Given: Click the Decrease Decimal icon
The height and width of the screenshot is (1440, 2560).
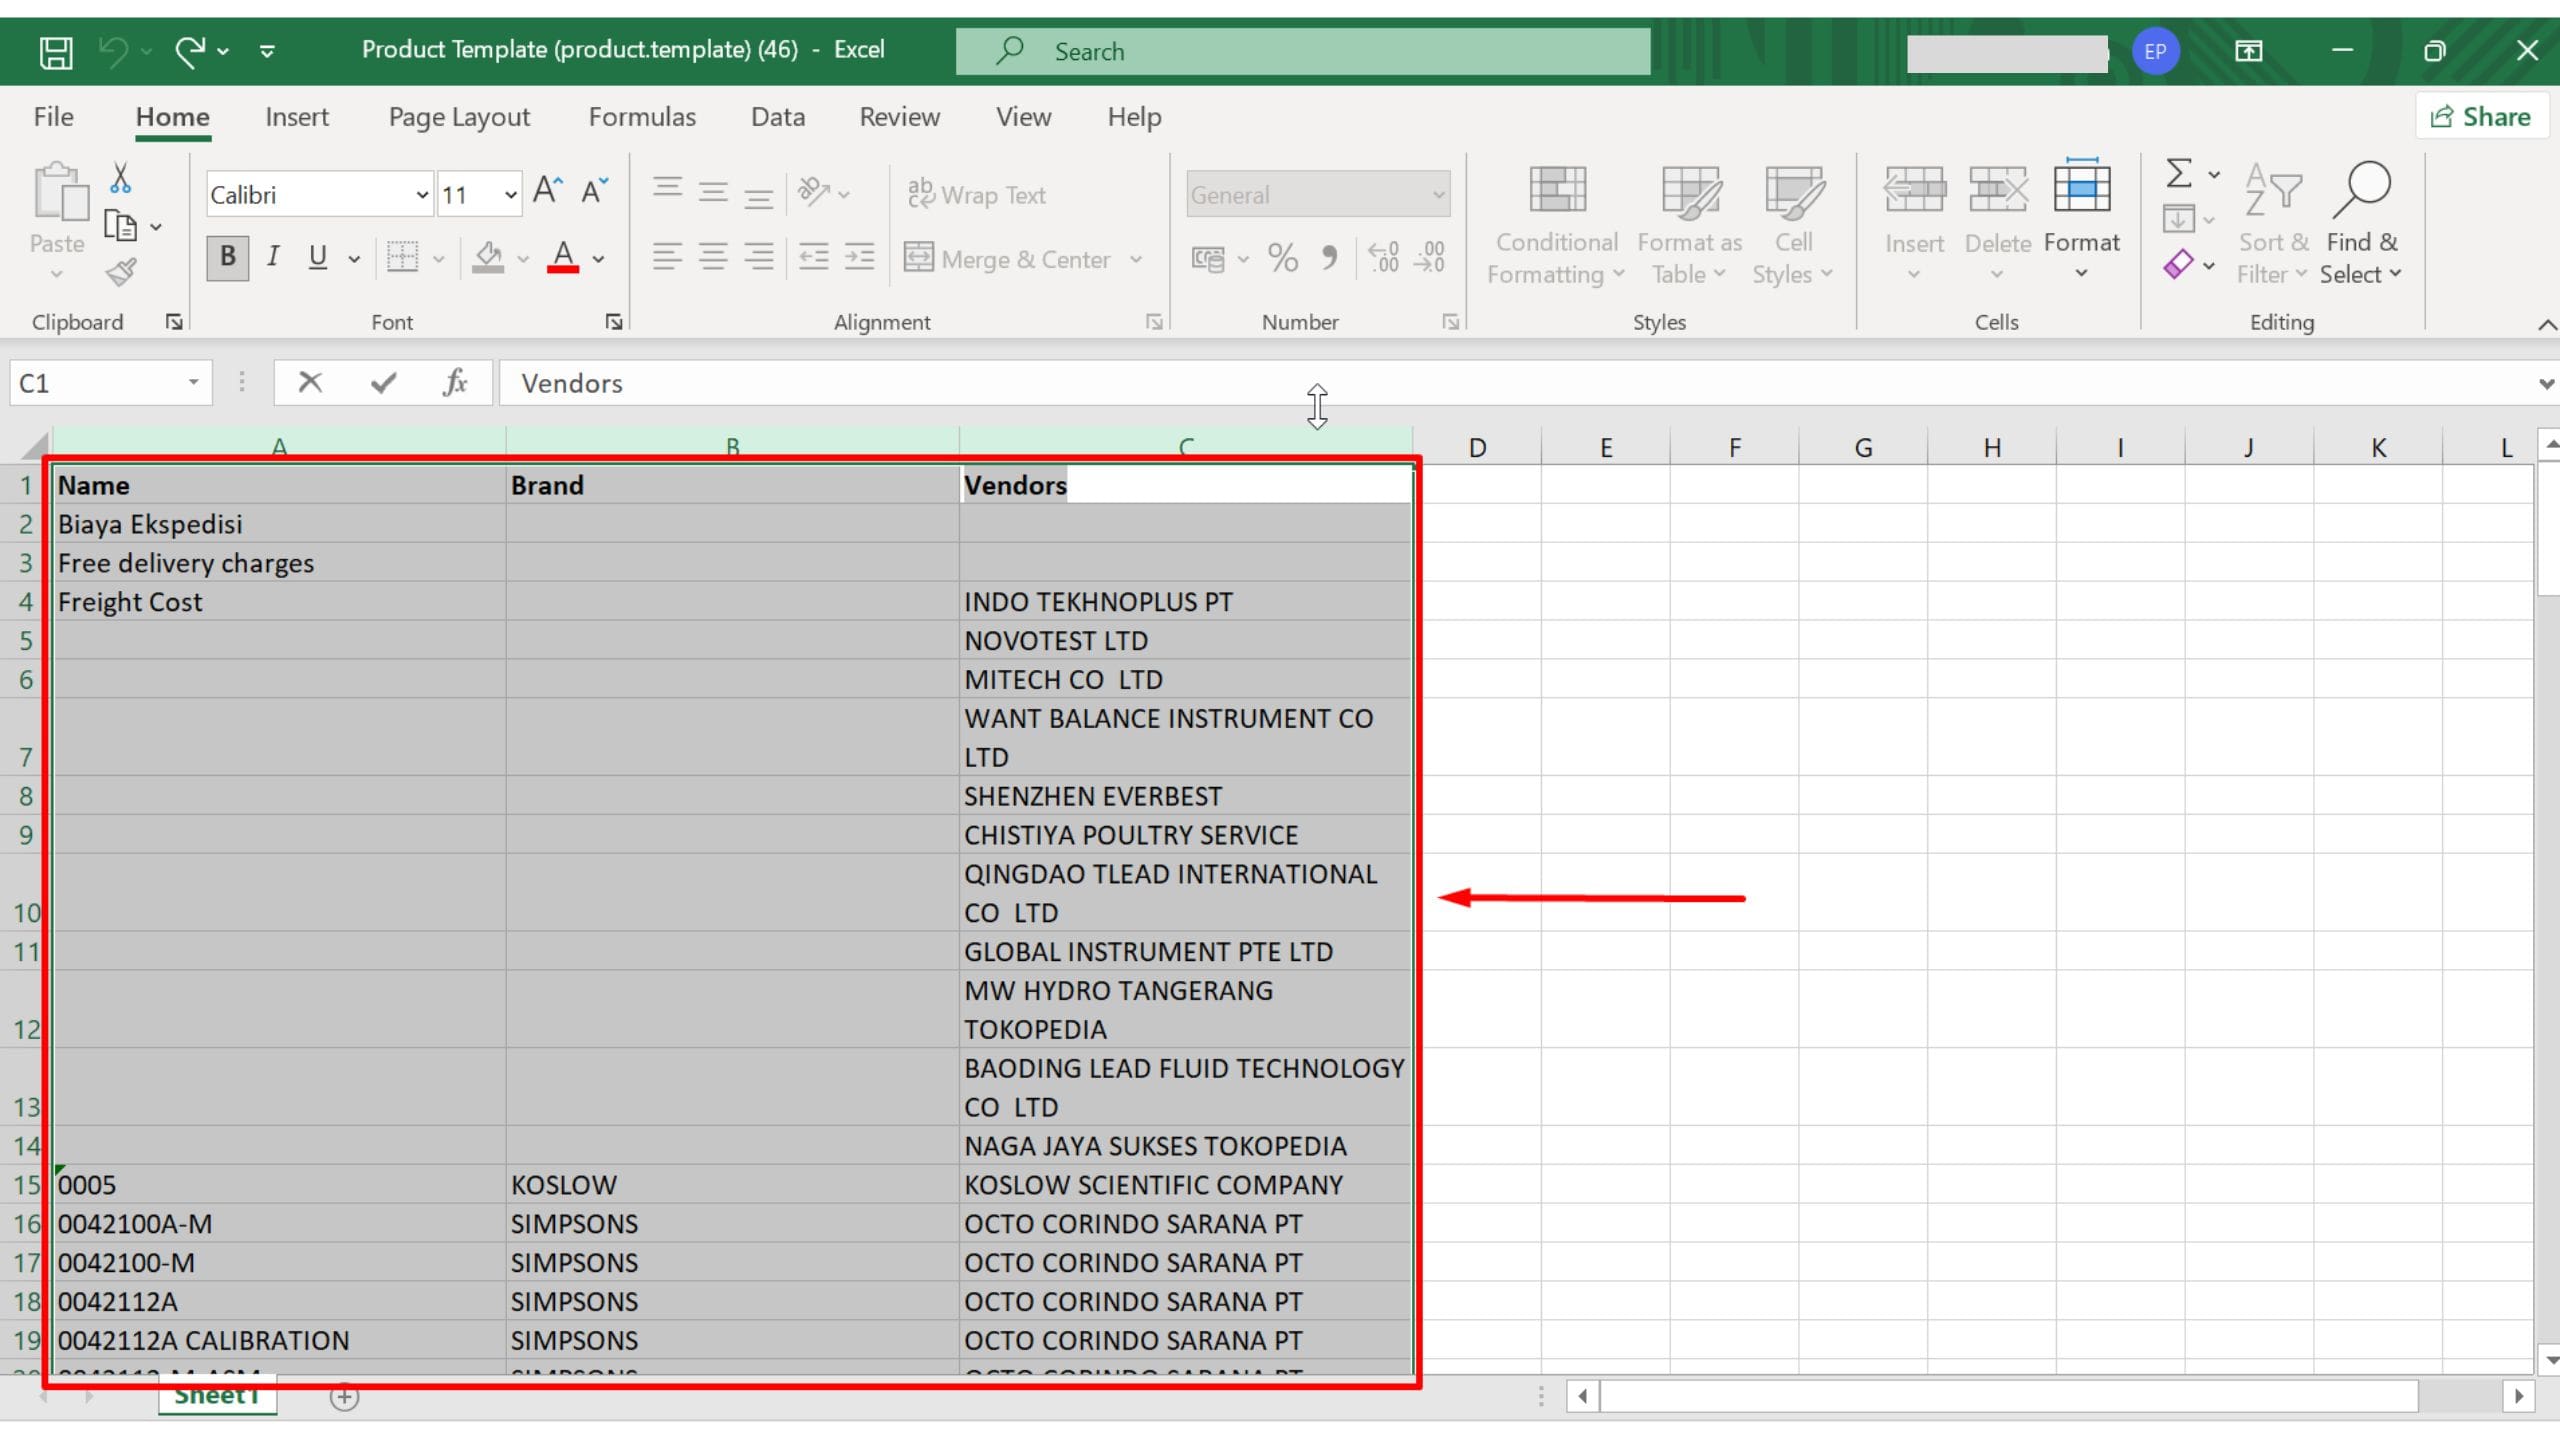Looking at the screenshot, I should [1430, 259].
